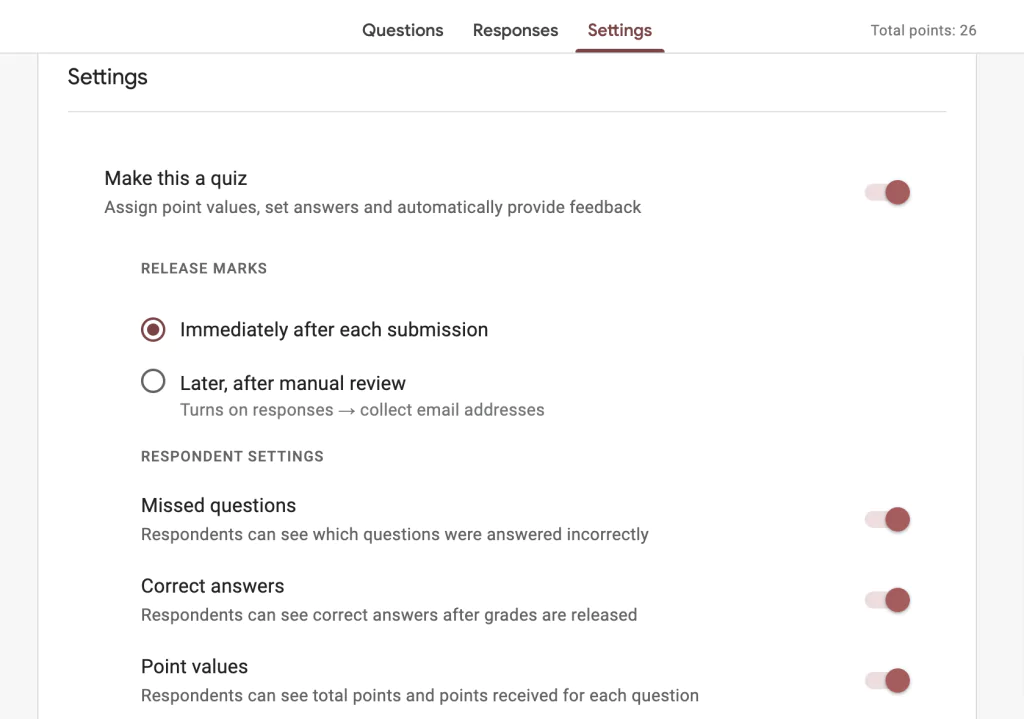Viewport: 1024px width, 719px height.
Task: Select the Settings tab
Action: (619, 30)
